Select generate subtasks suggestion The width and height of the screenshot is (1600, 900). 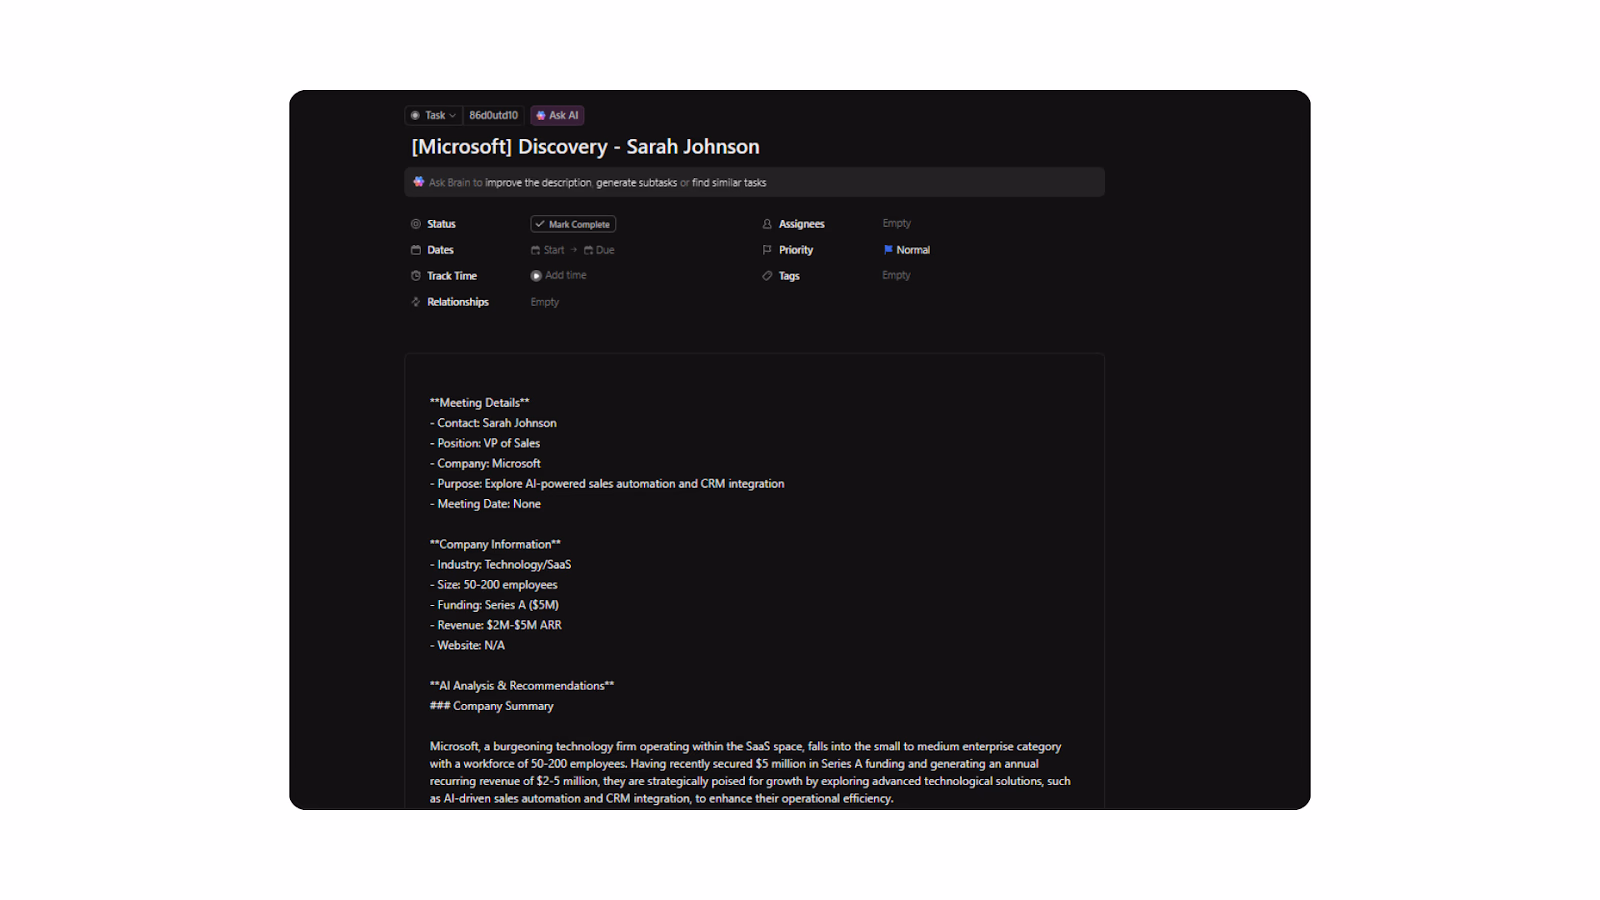pyautogui.click(x=636, y=183)
